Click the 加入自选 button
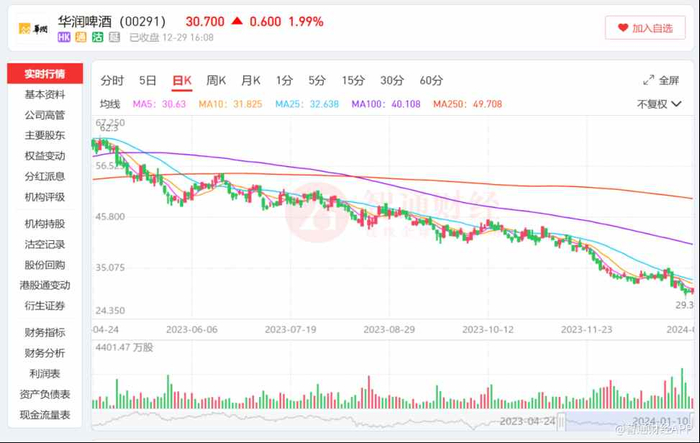Screen dimensions: 700x443 coord(644,29)
